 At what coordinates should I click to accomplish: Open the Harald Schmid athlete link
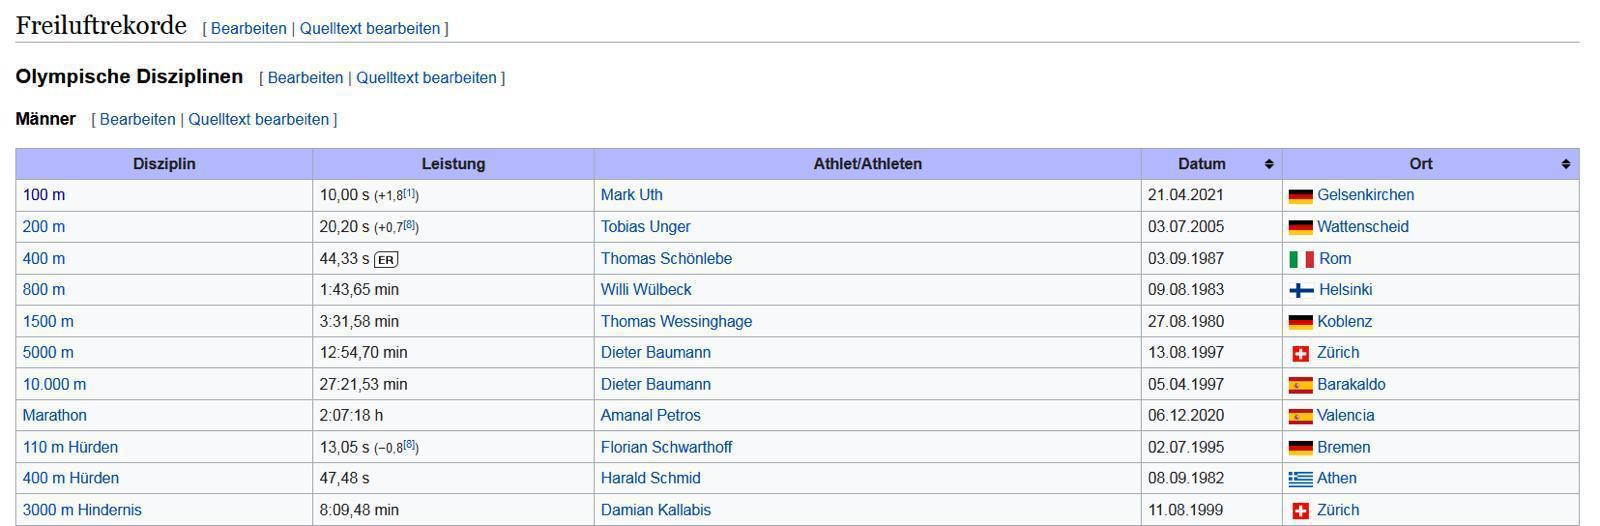coord(650,478)
